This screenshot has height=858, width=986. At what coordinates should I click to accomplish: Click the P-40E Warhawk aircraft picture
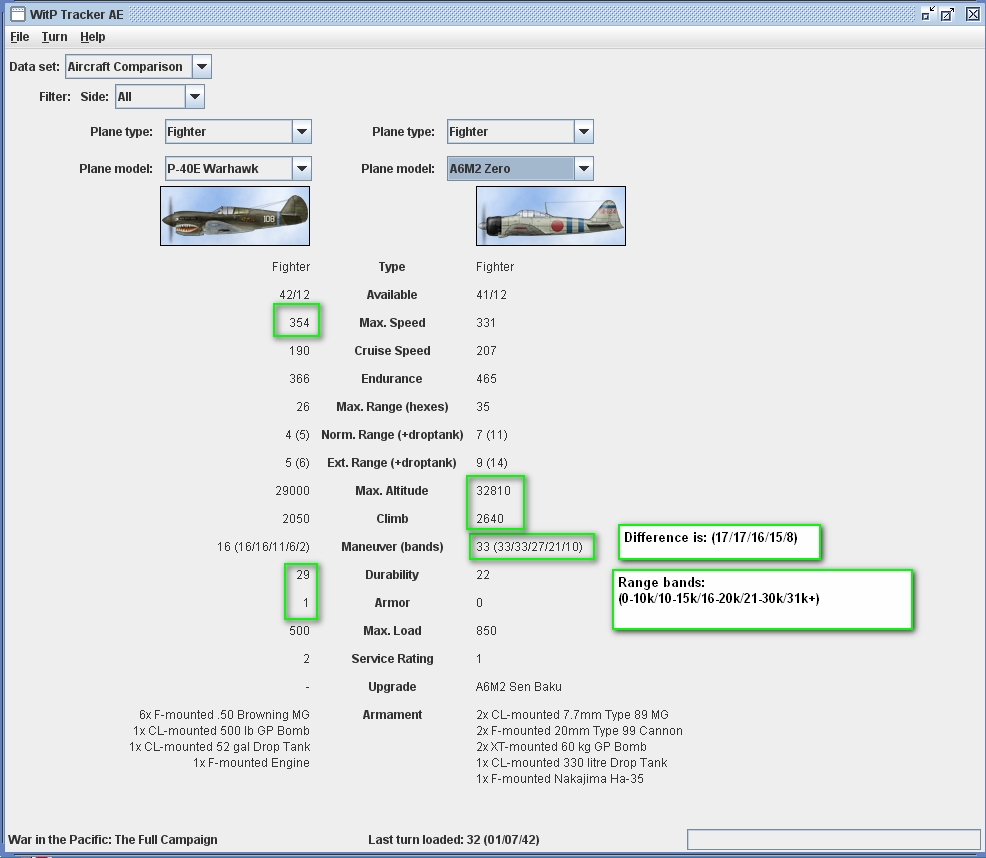pyautogui.click(x=235, y=216)
